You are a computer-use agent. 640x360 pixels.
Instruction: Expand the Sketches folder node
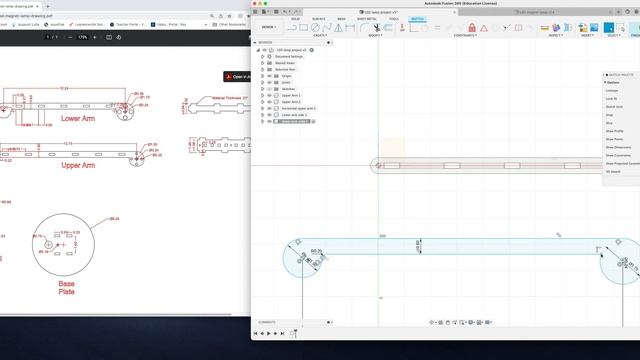[262, 89]
